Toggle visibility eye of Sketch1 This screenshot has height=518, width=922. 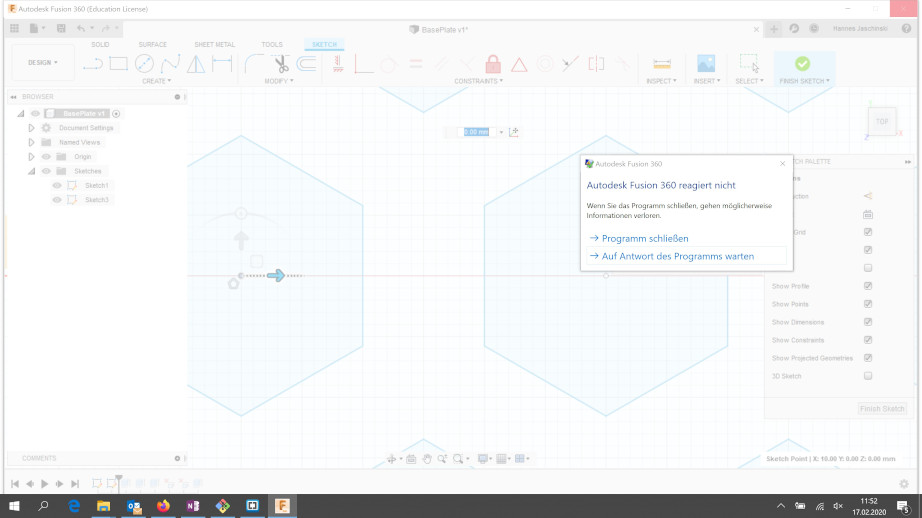point(57,185)
